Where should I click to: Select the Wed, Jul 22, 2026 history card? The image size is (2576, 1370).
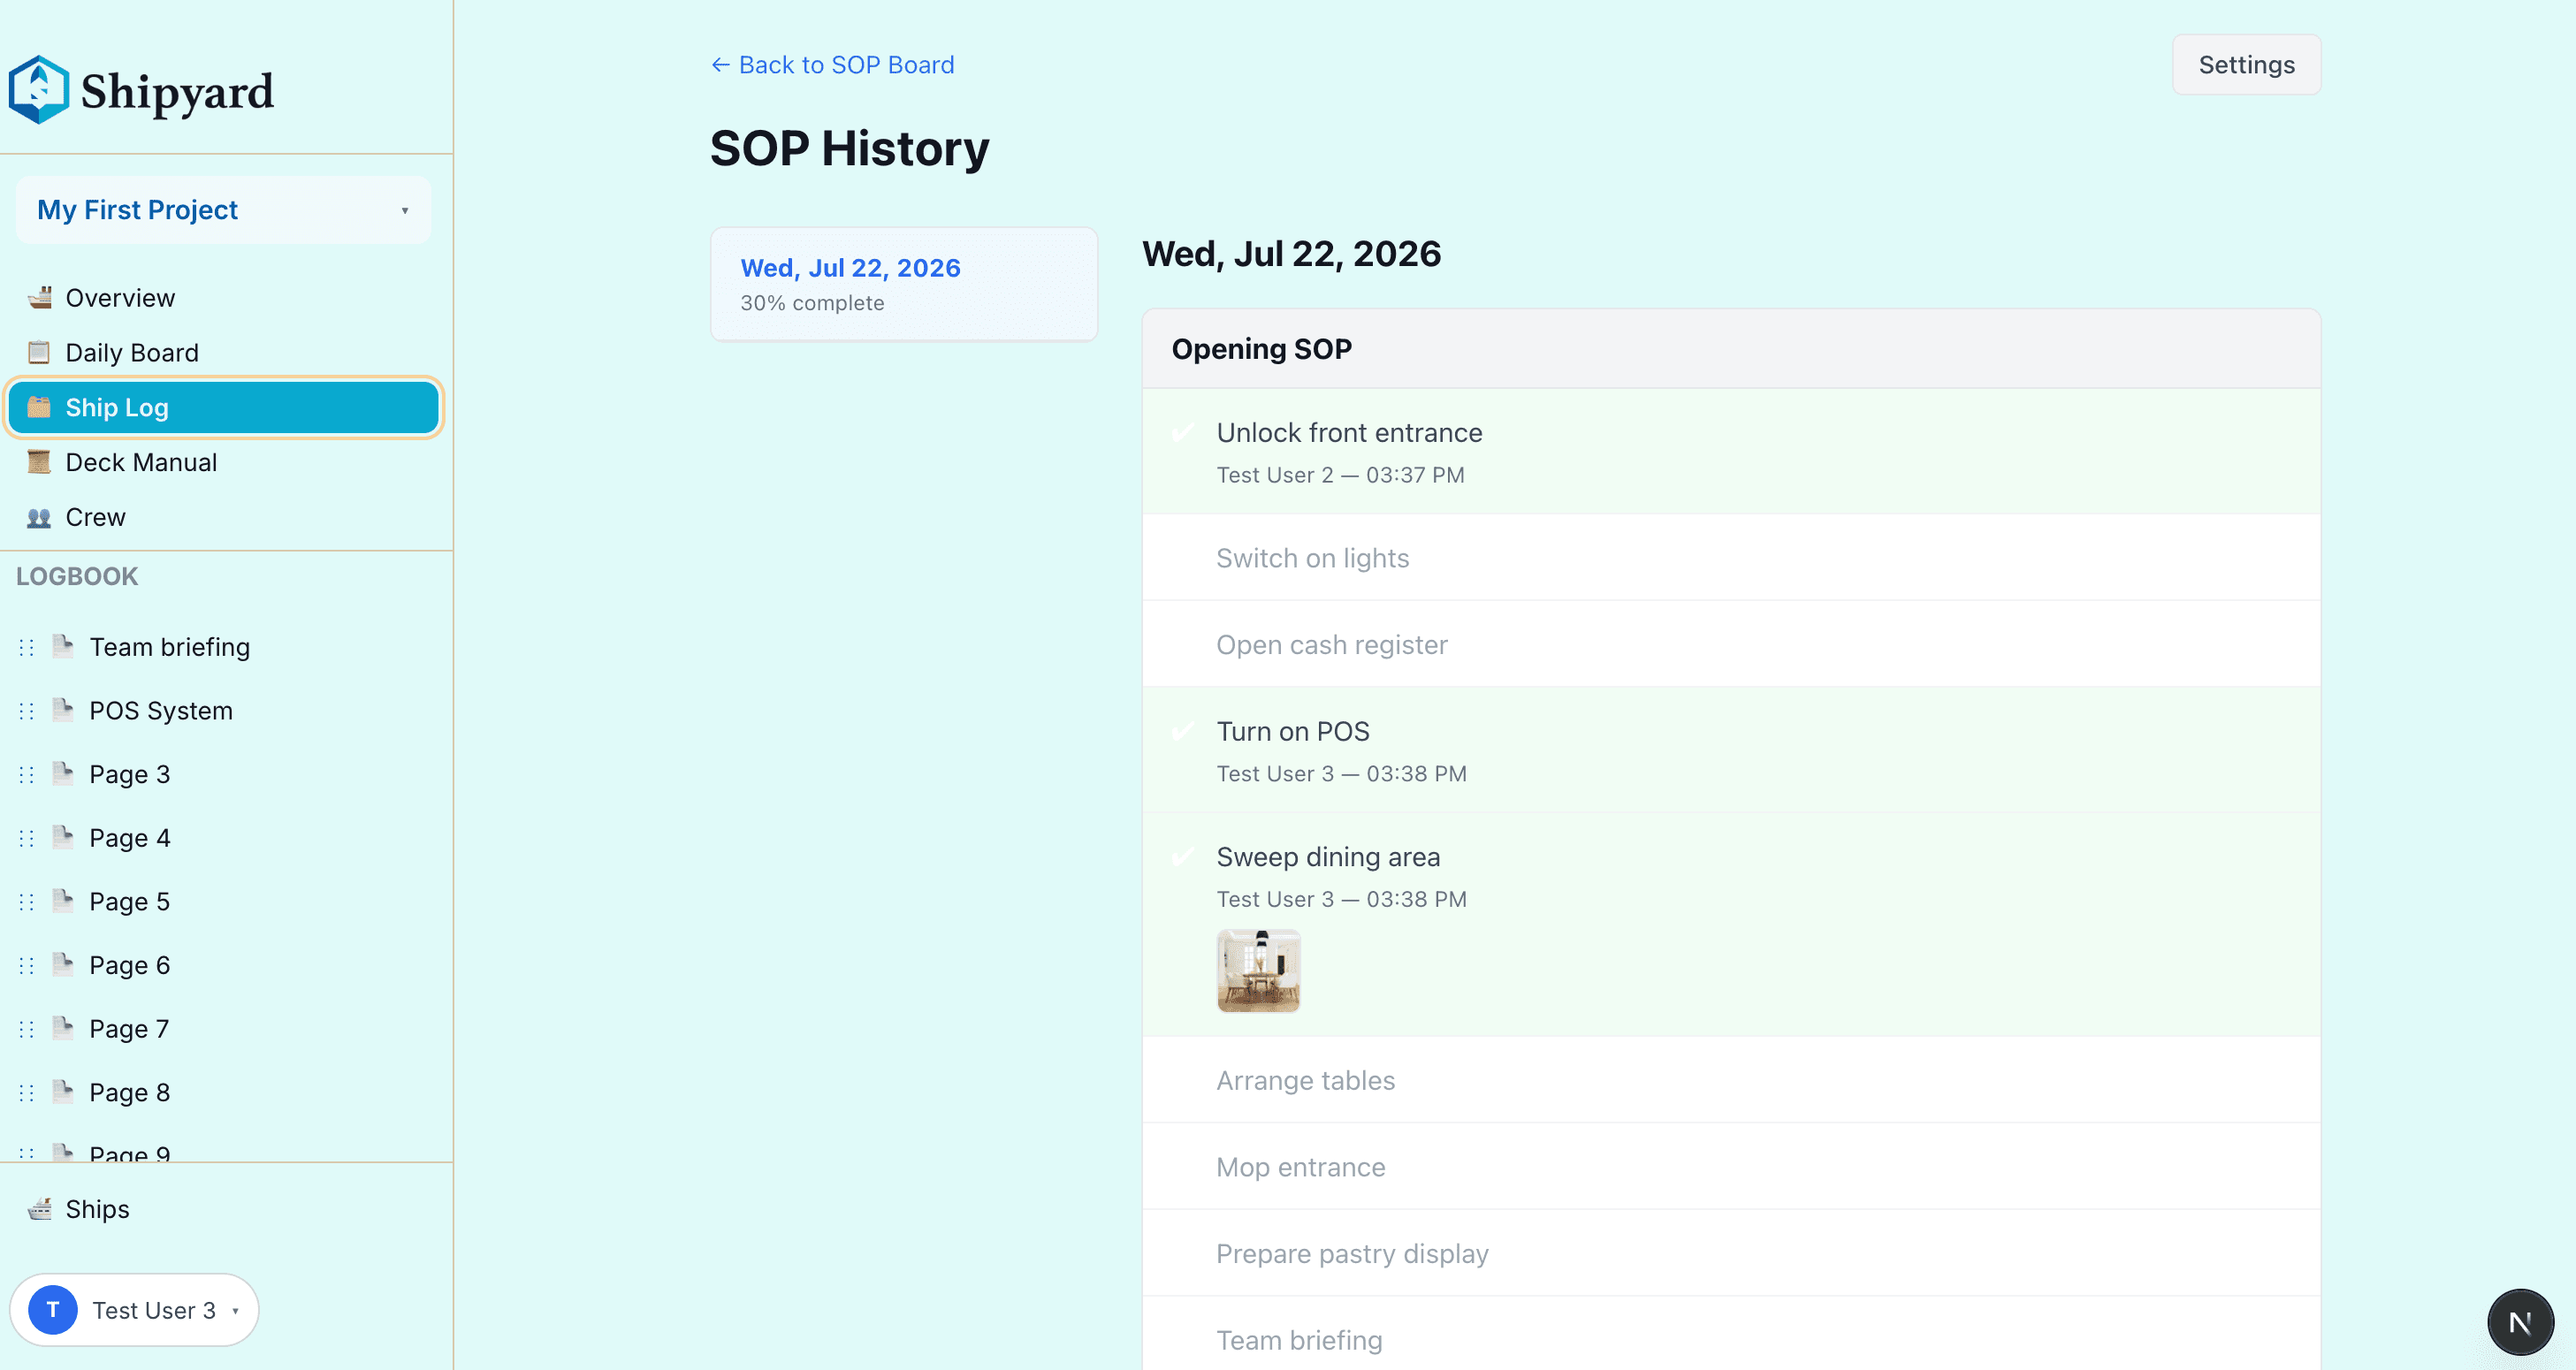pyautogui.click(x=904, y=284)
